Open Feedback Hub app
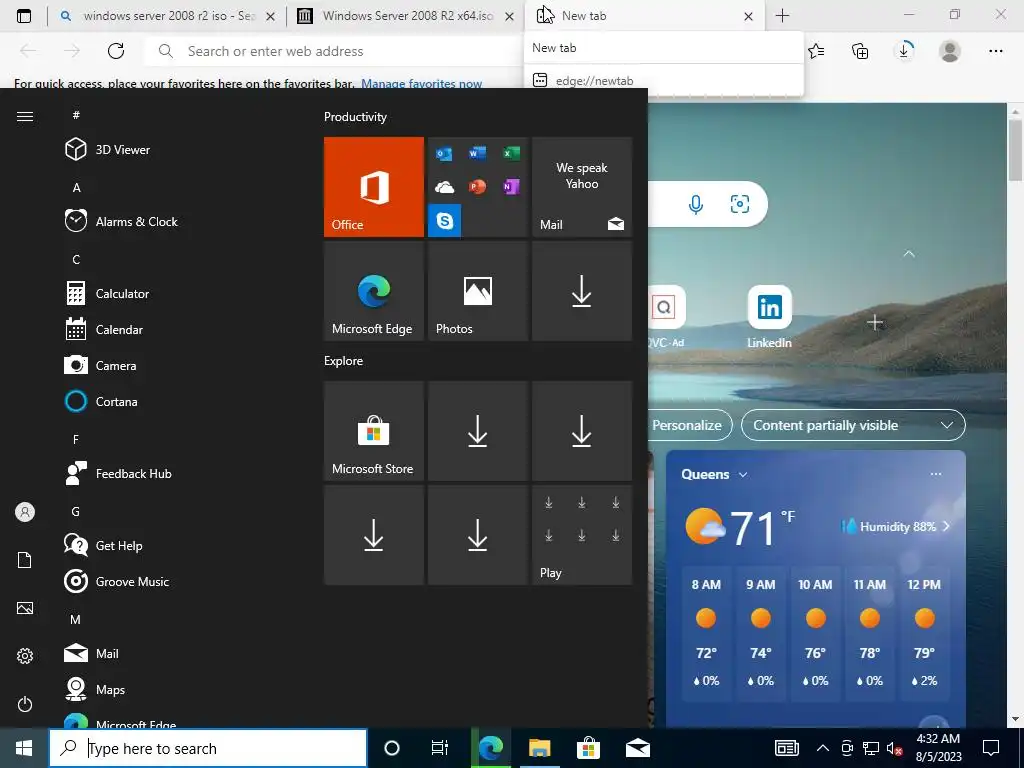 [118, 473]
